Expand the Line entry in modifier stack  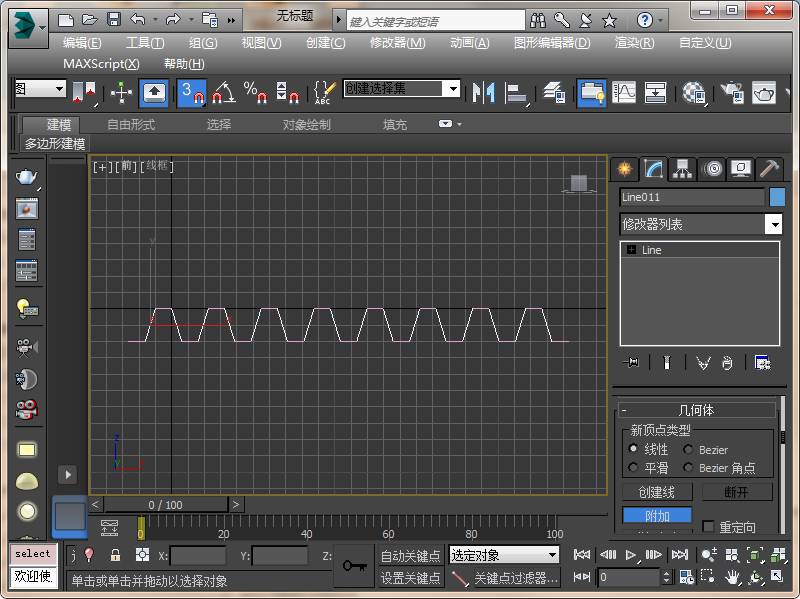click(631, 250)
